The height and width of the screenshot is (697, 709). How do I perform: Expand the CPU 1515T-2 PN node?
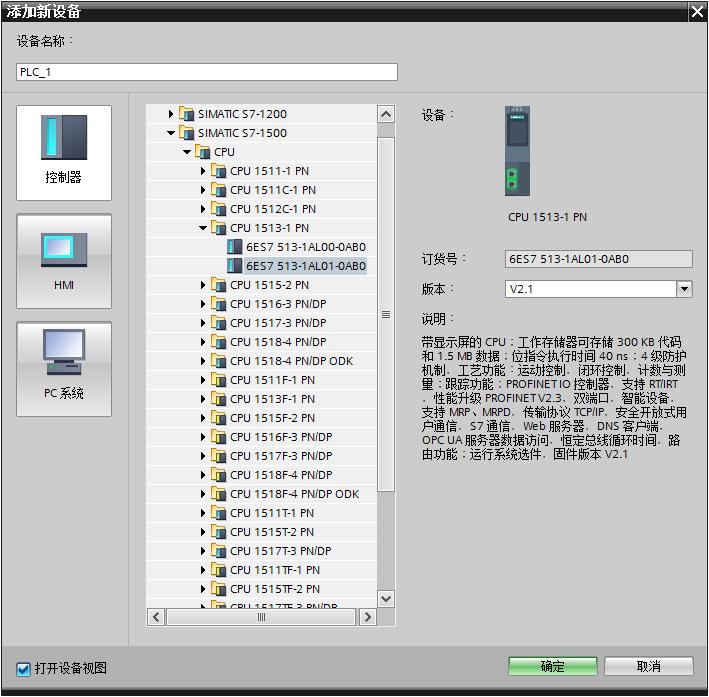[203, 532]
